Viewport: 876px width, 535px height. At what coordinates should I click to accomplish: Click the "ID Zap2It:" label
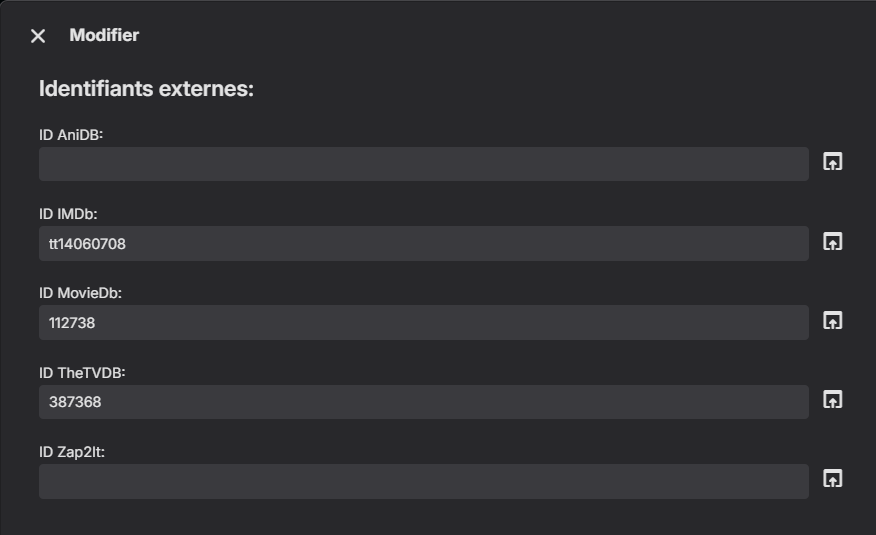(x=72, y=452)
